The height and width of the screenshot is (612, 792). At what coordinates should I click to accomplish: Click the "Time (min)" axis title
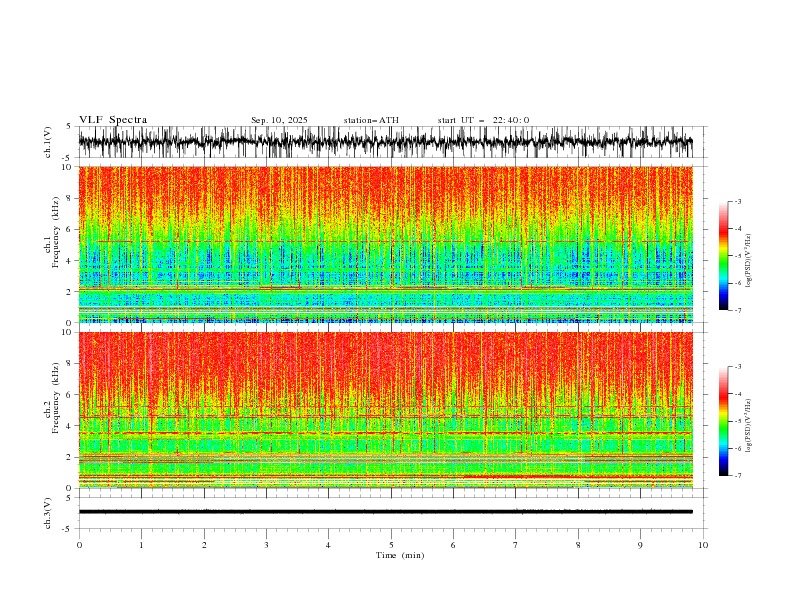pos(400,555)
